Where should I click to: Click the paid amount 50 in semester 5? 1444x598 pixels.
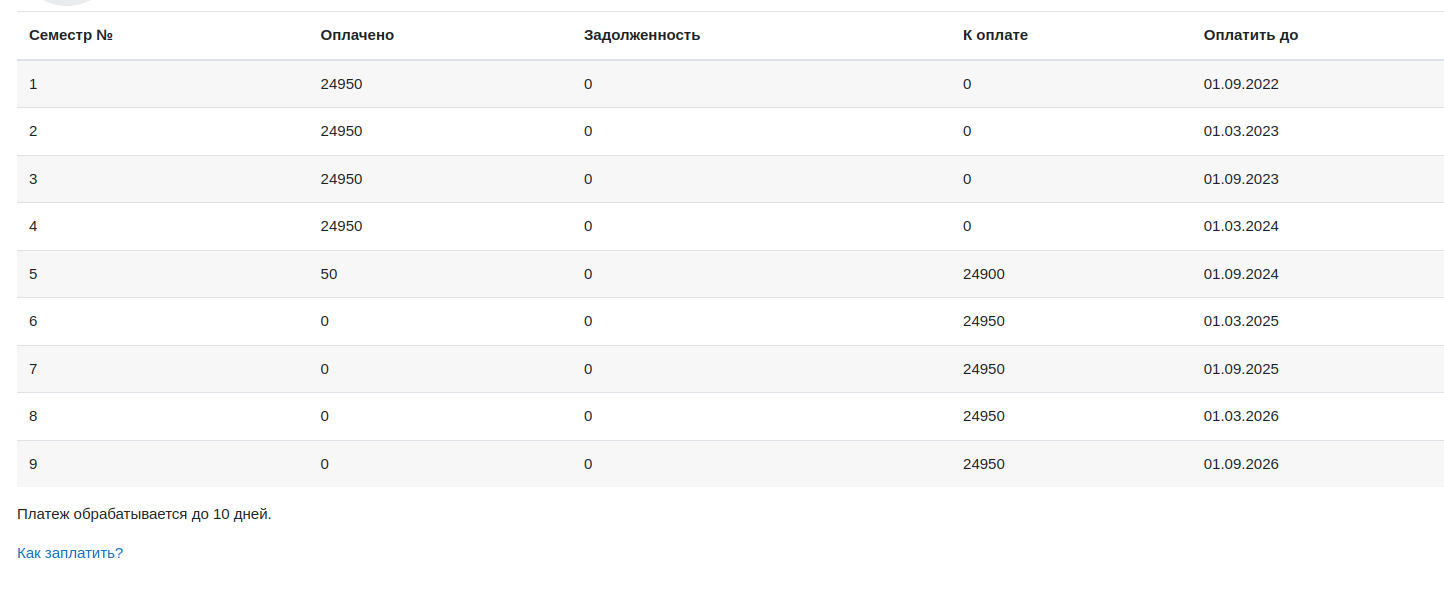click(x=329, y=274)
